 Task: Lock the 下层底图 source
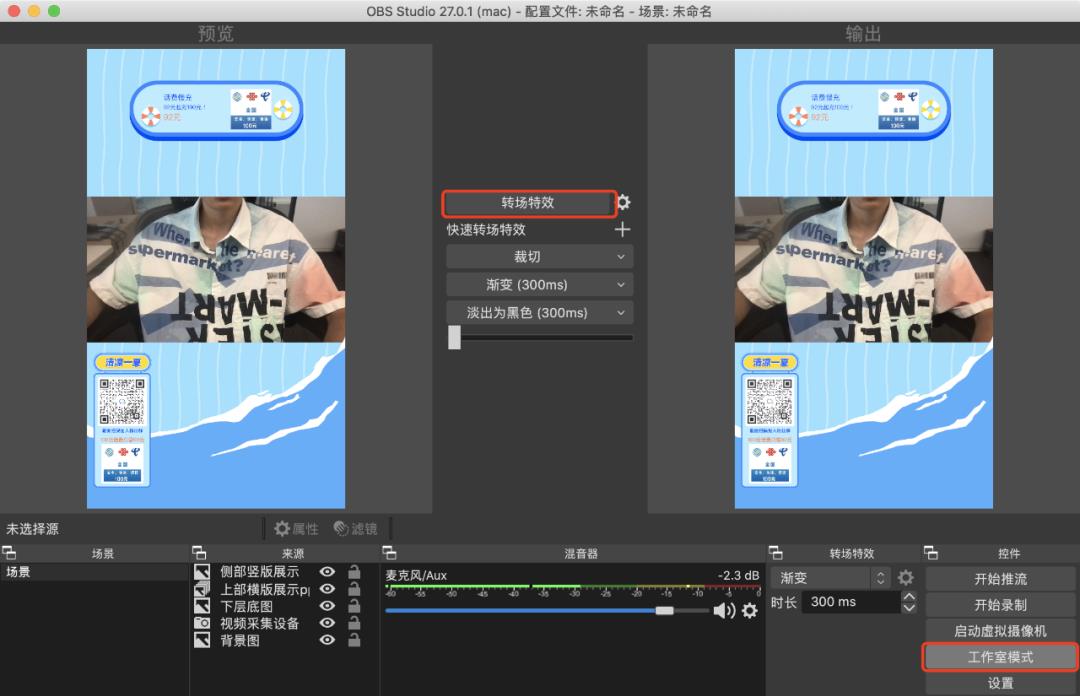coord(354,605)
